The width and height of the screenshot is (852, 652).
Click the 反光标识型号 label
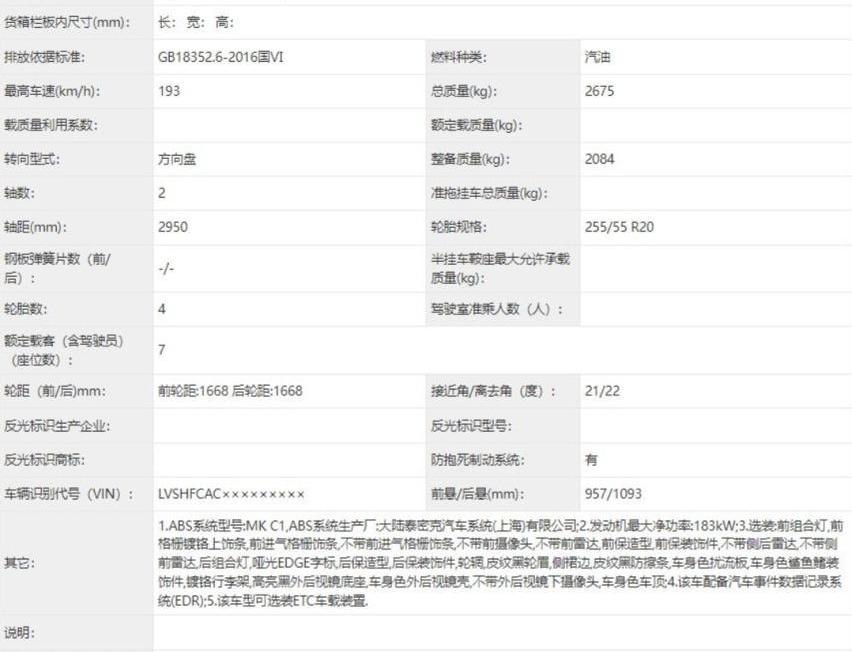pos(471,426)
